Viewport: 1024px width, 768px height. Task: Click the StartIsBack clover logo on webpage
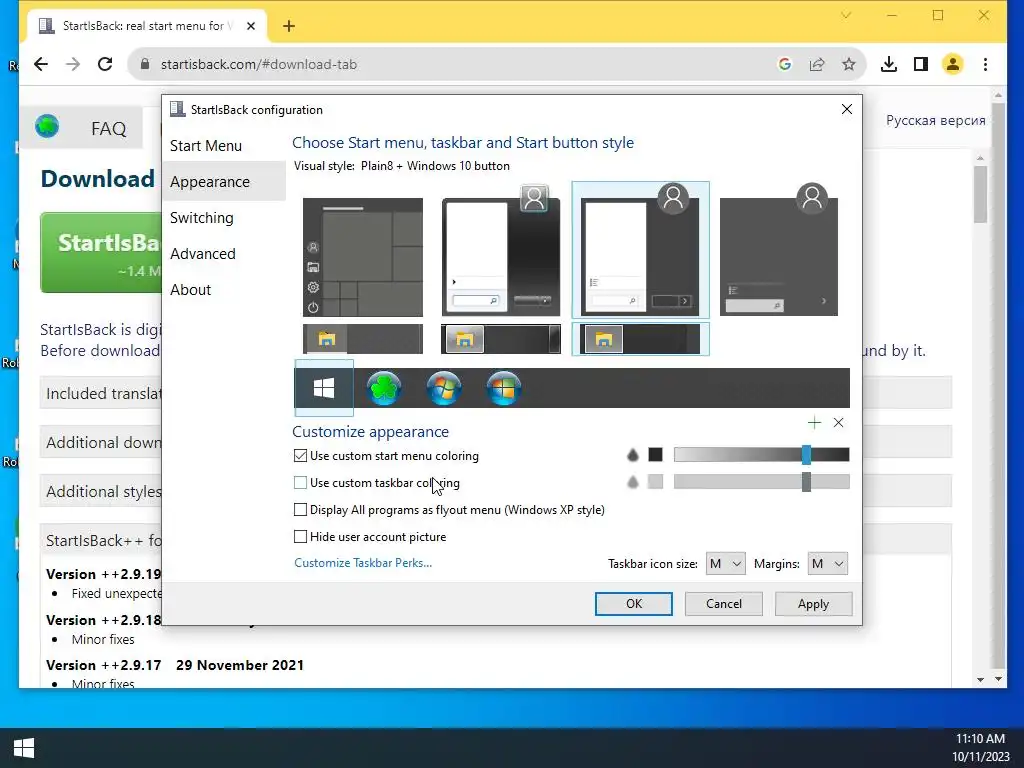click(x=47, y=125)
